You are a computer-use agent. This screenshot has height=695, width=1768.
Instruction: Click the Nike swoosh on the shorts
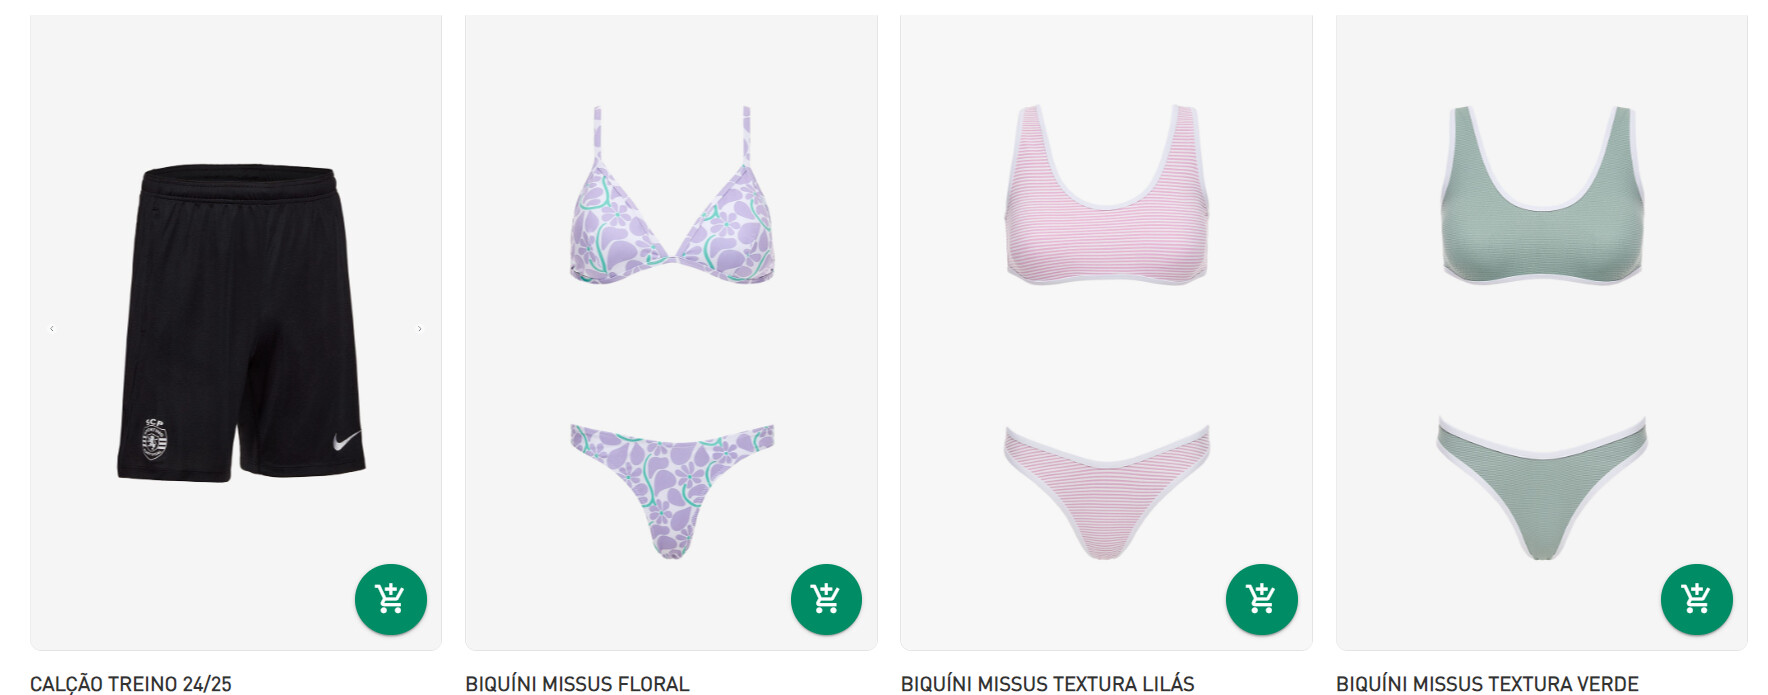click(347, 441)
